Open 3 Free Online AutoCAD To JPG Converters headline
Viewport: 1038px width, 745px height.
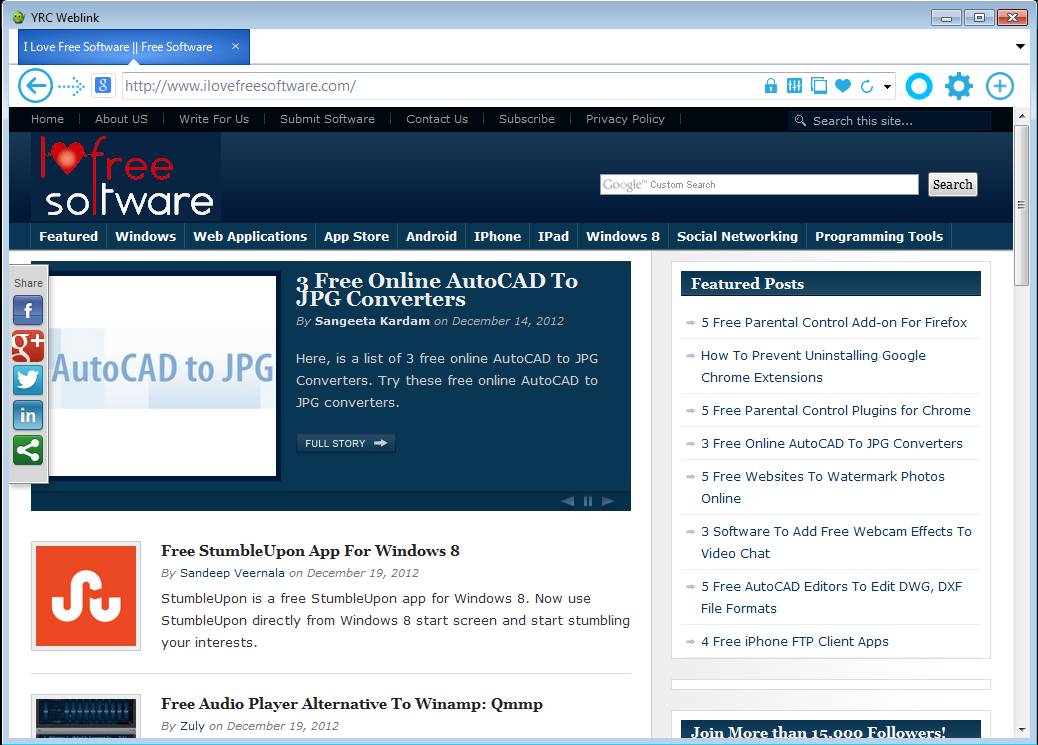click(437, 290)
